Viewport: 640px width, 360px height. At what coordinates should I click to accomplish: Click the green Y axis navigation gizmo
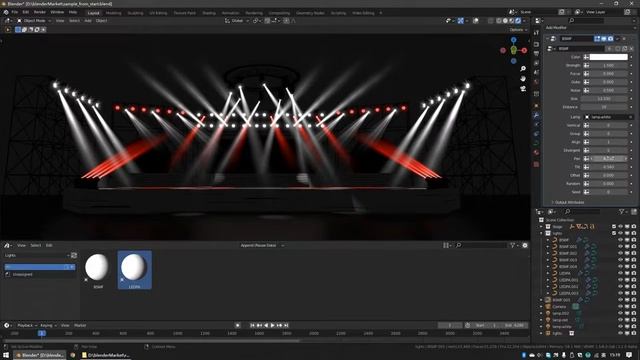[x=513, y=50]
